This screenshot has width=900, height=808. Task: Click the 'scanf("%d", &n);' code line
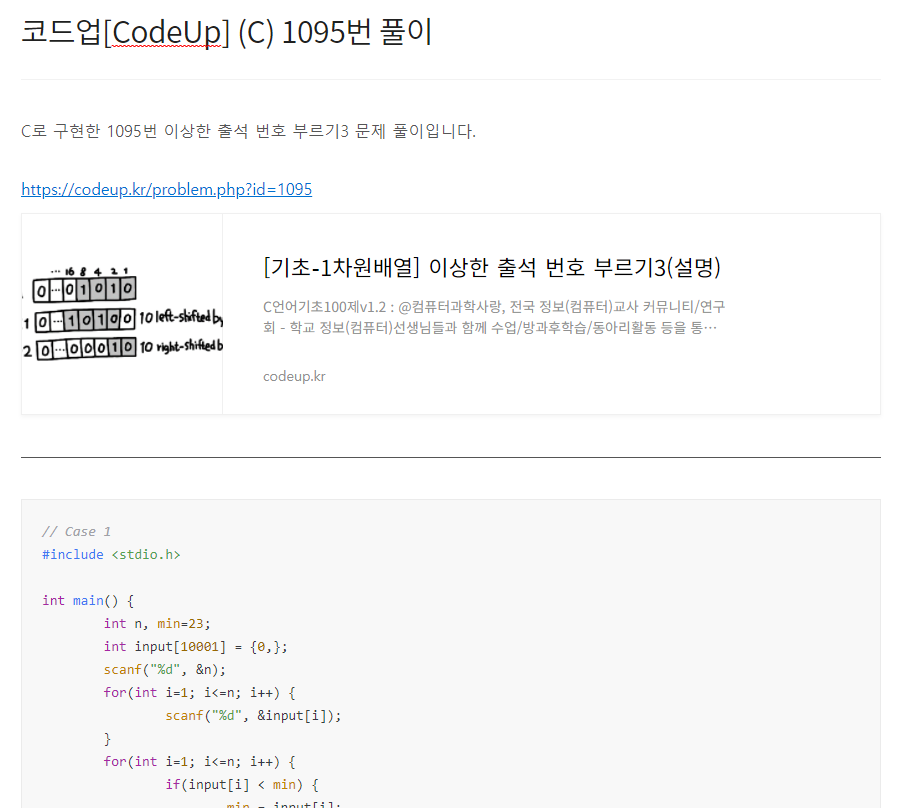(x=165, y=670)
